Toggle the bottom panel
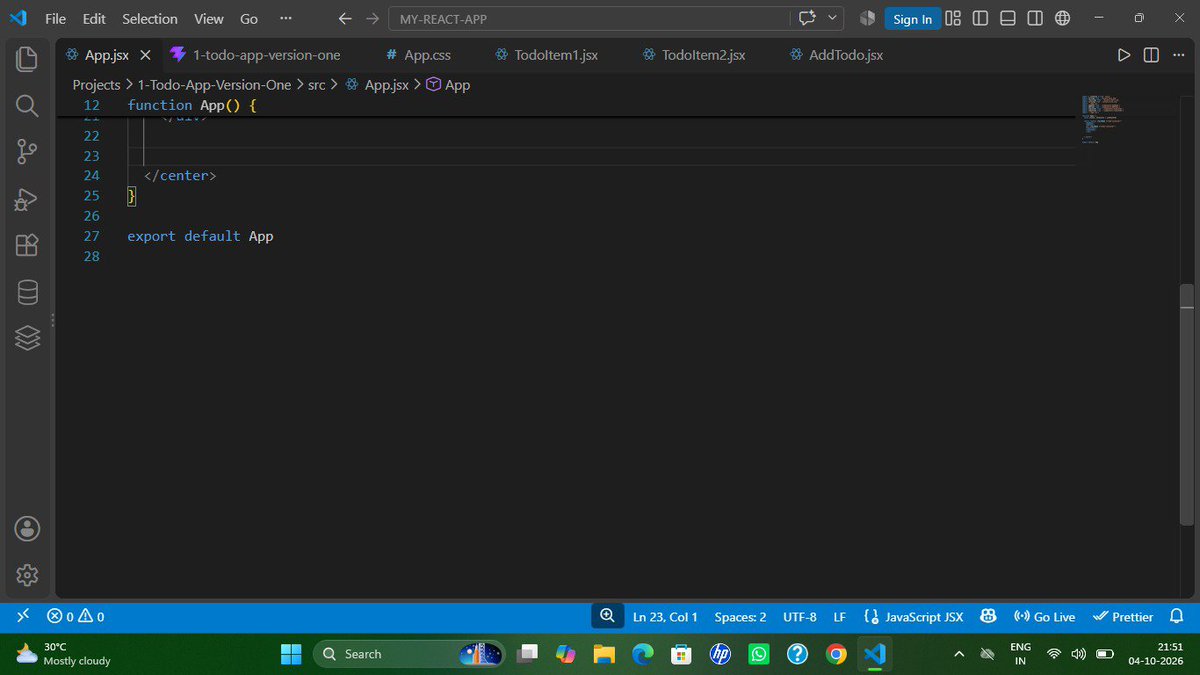Image resolution: width=1200 pixels, height=675 pixels. tap(1008, 18)
